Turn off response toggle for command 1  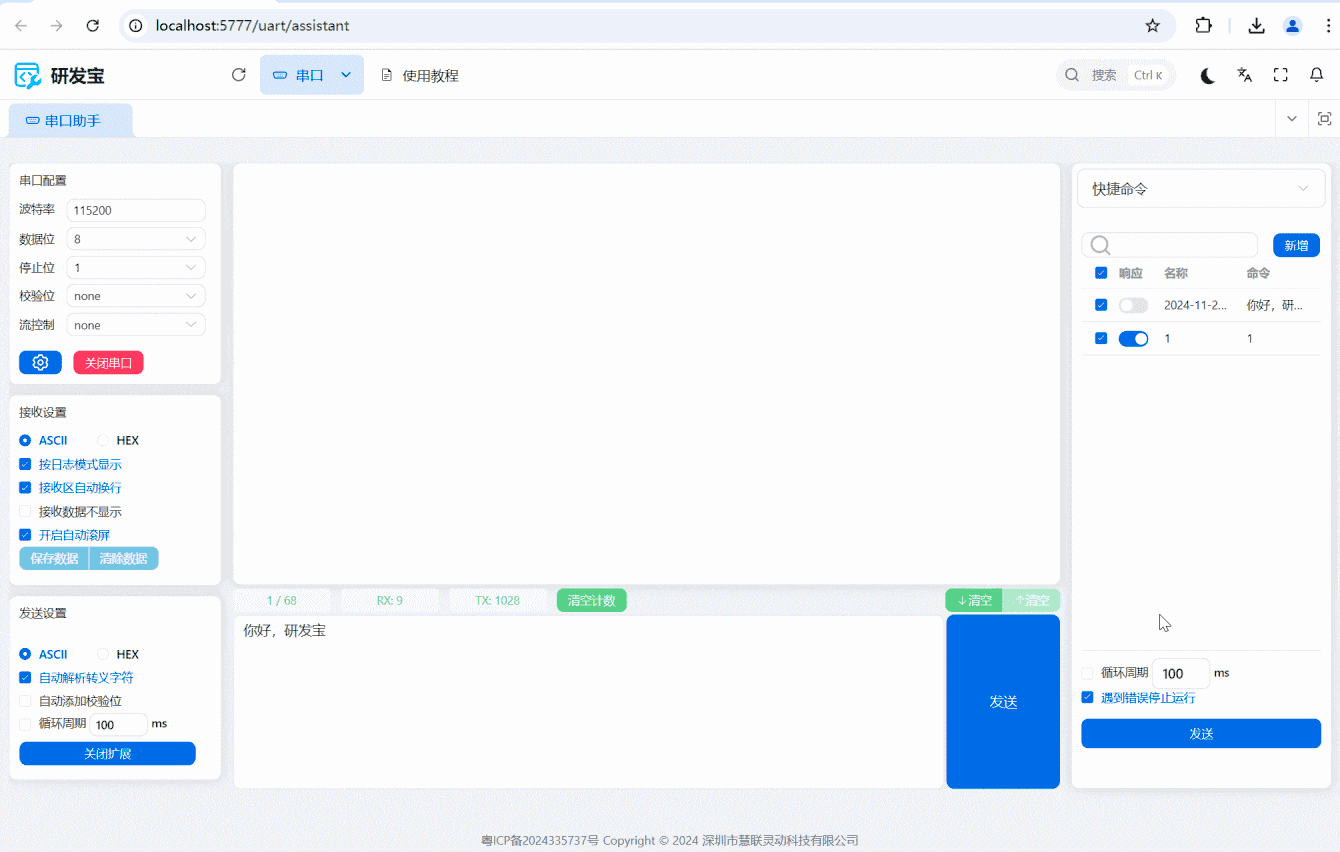[1133, 339]
